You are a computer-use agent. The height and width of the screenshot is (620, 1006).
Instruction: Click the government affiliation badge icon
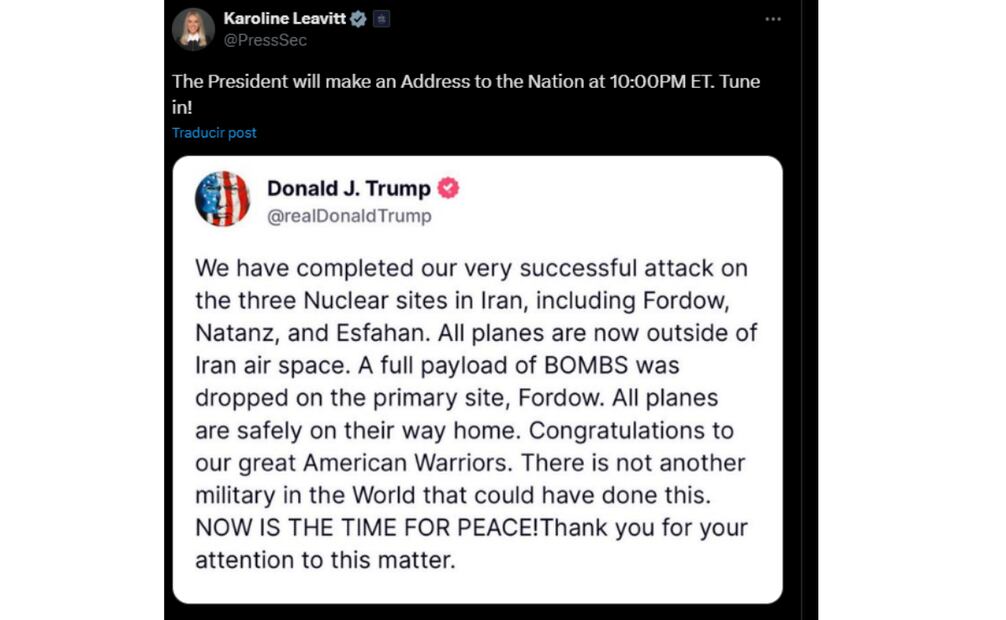[x=381, y=19]
